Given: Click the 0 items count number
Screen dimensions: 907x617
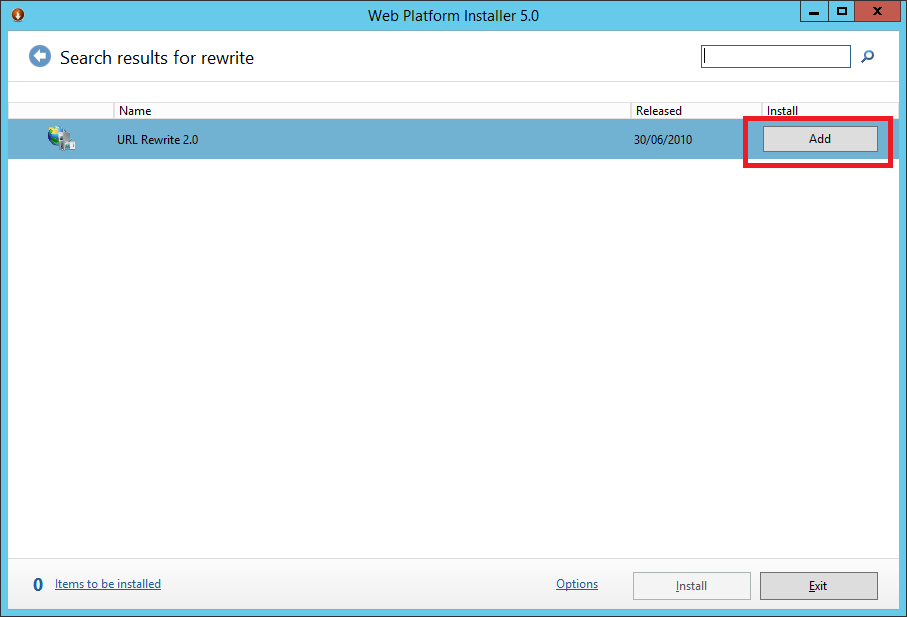Looking at the screenshot, I should pyautogui.click(x=38, y=585).
